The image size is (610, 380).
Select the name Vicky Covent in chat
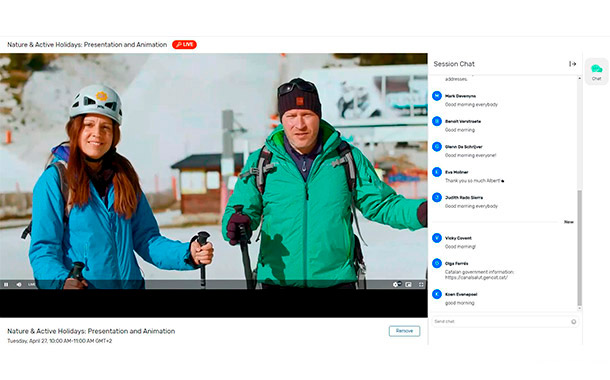[458, 238]
